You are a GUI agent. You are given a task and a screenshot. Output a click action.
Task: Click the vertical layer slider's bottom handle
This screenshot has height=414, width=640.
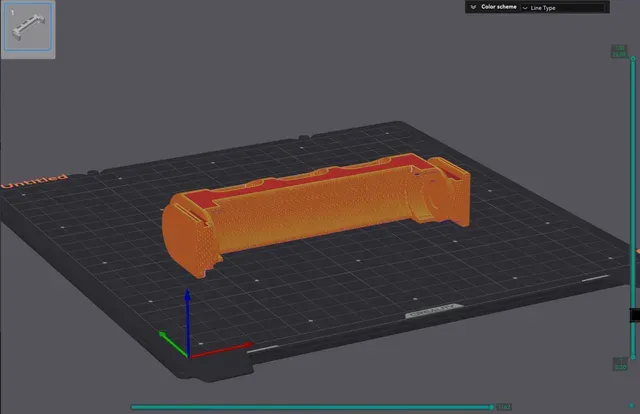(633, 357)
